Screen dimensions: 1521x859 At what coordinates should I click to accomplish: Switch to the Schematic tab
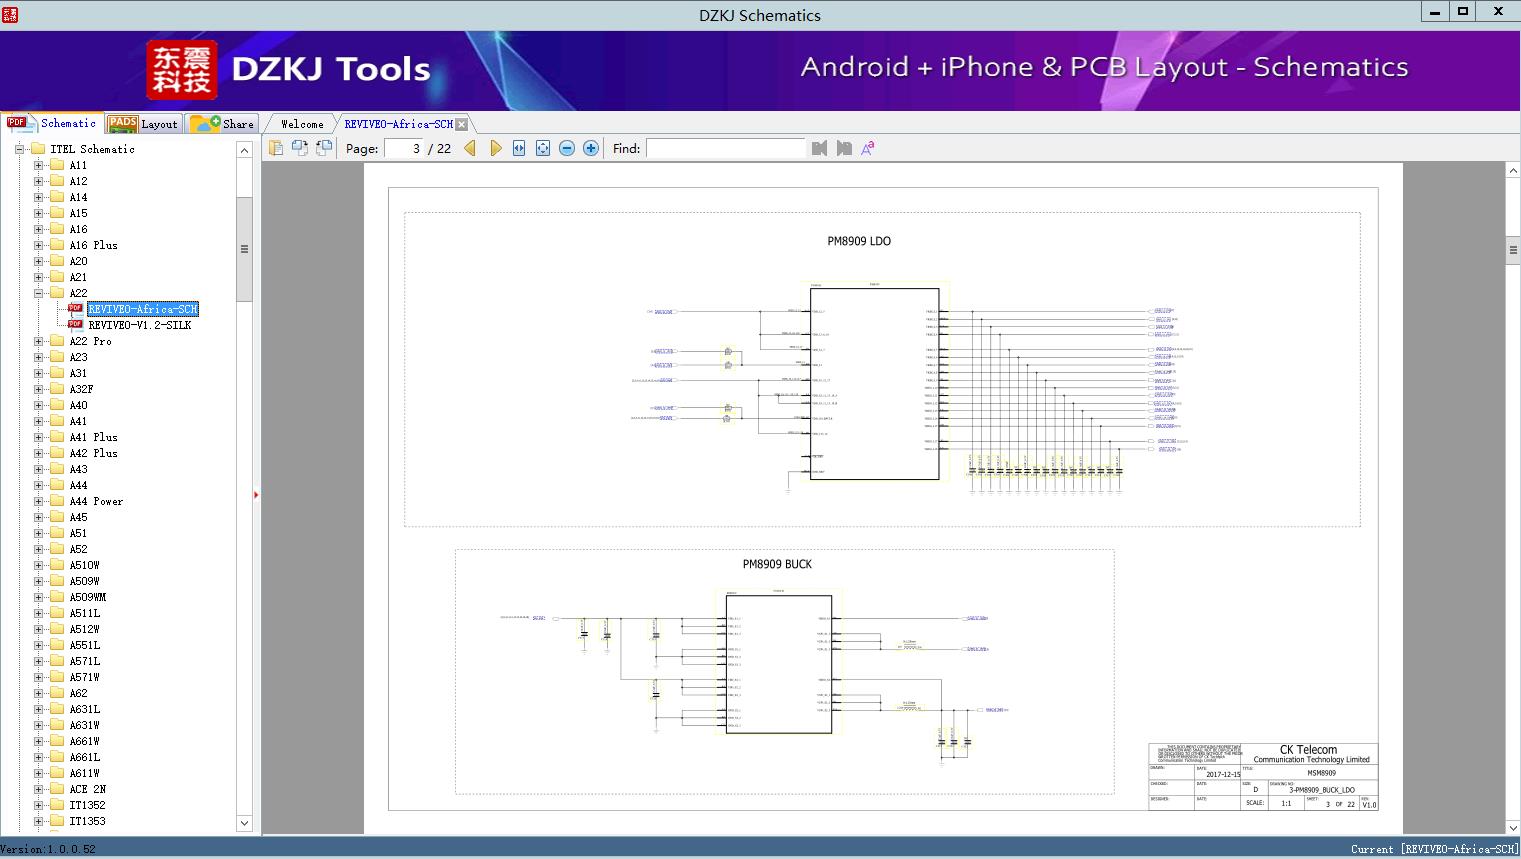[x=52, y=123]
